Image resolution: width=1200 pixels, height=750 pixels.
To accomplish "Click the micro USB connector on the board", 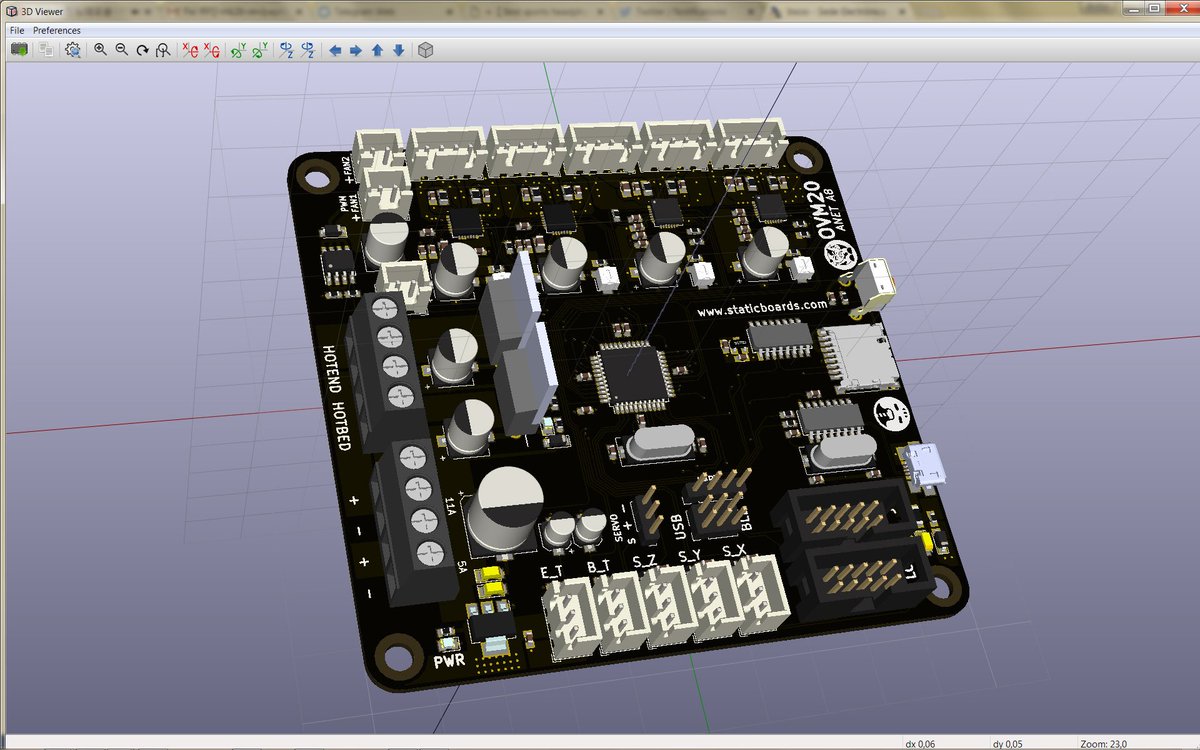I will coord(925,465).
